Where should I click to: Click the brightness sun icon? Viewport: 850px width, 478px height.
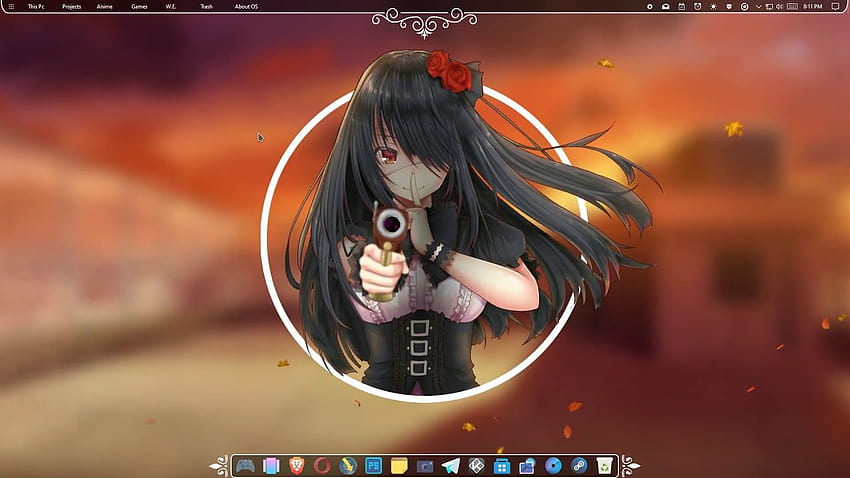pyautogui.click(x=713, y=7)
